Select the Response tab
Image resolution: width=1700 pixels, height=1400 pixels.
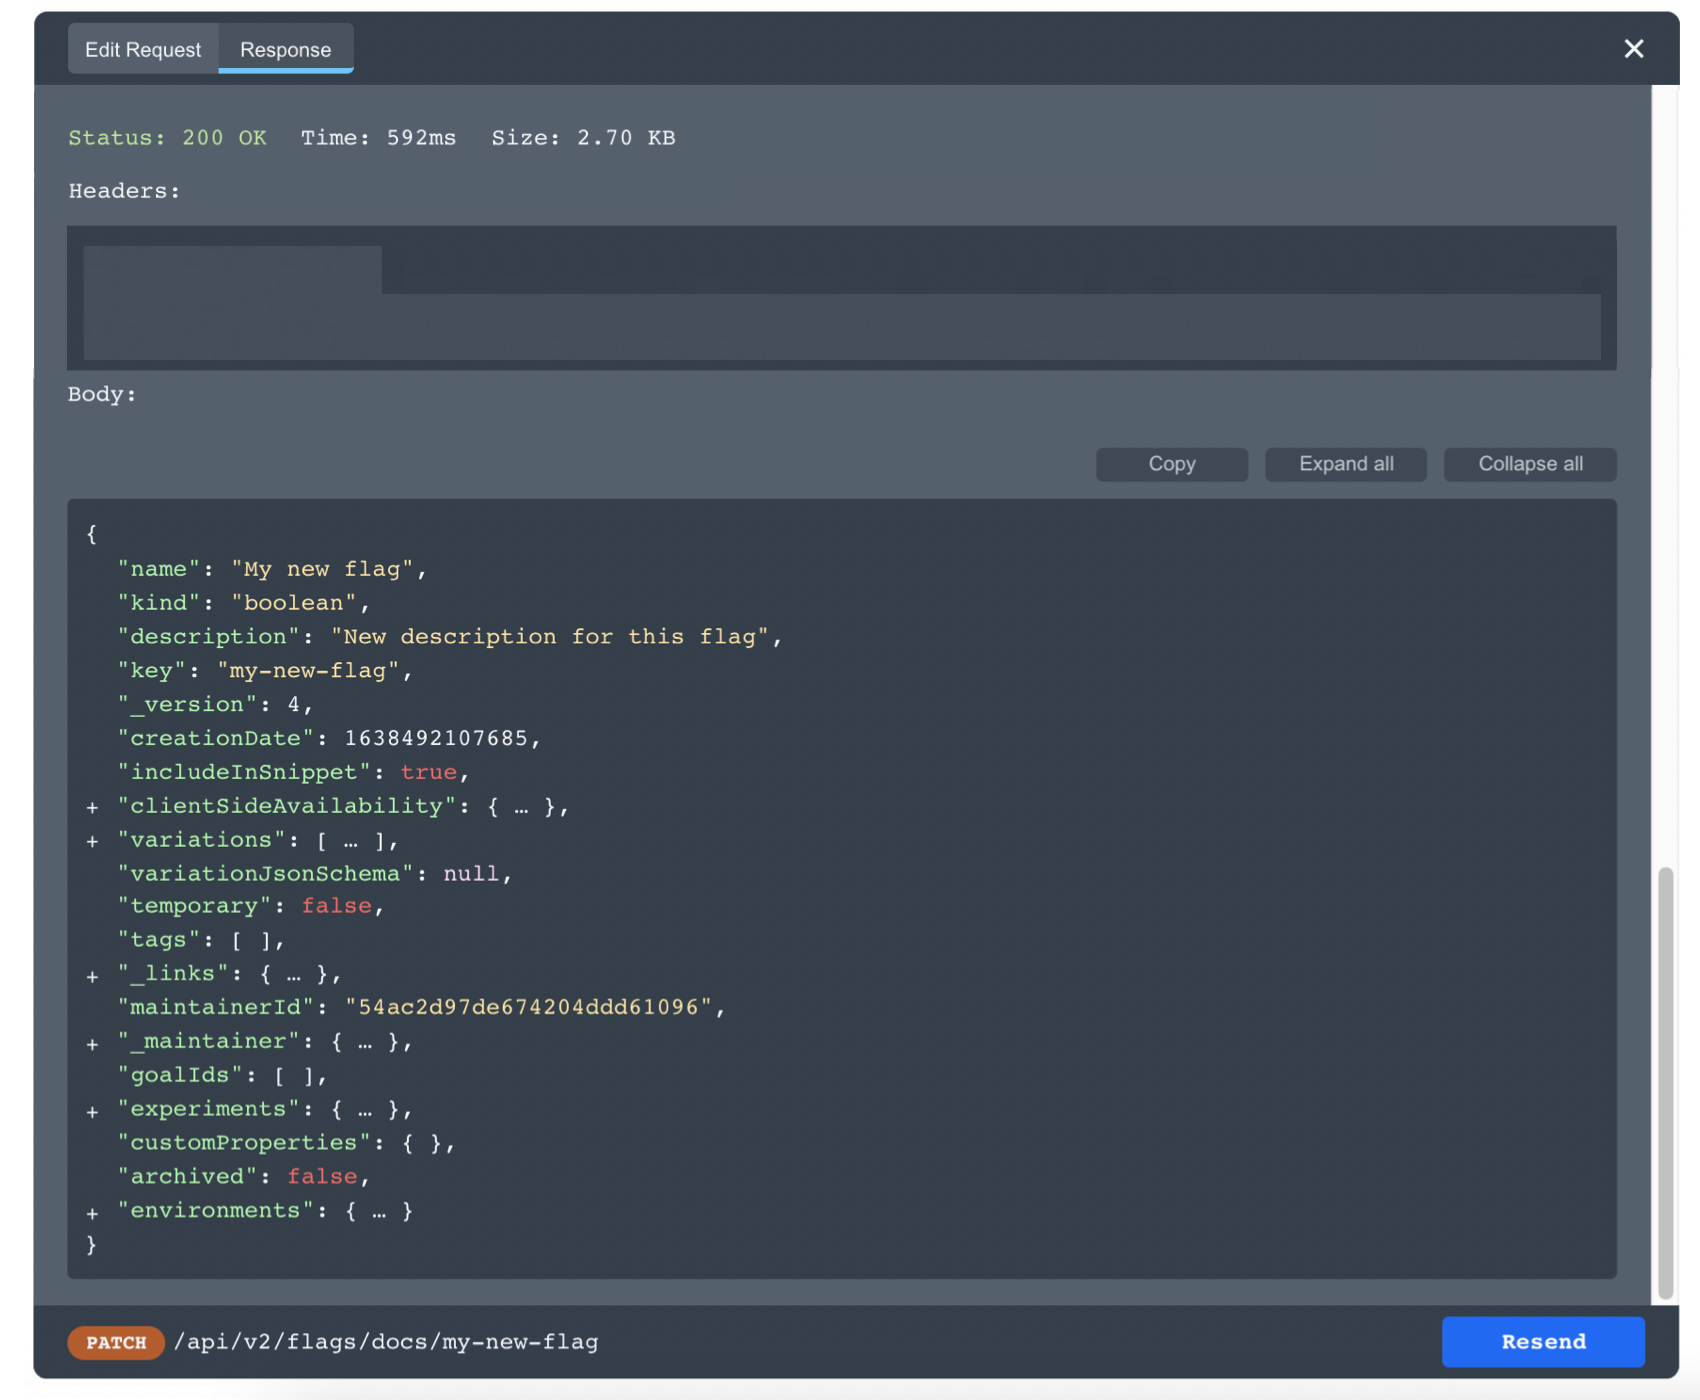coord(285,49)
